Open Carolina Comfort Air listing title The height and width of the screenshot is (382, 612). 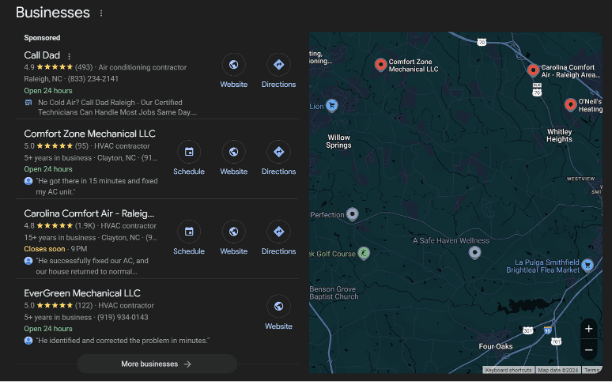pos(89,213)
